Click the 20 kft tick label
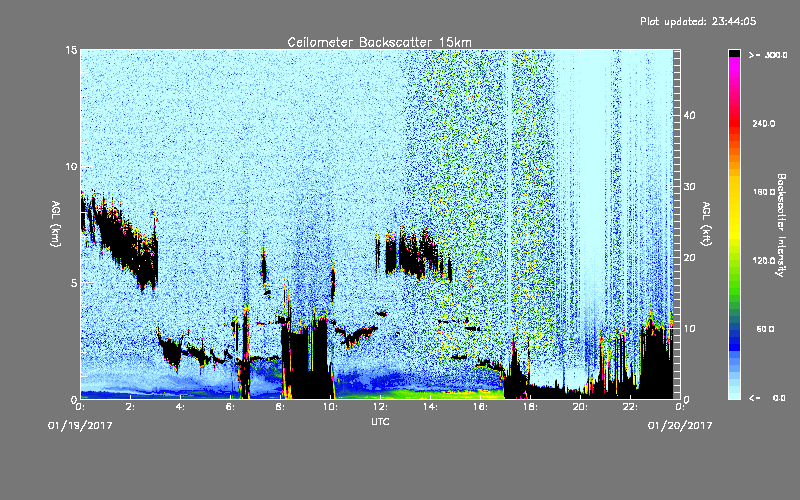This screenshot has width=800, height=500. point(689,257)
